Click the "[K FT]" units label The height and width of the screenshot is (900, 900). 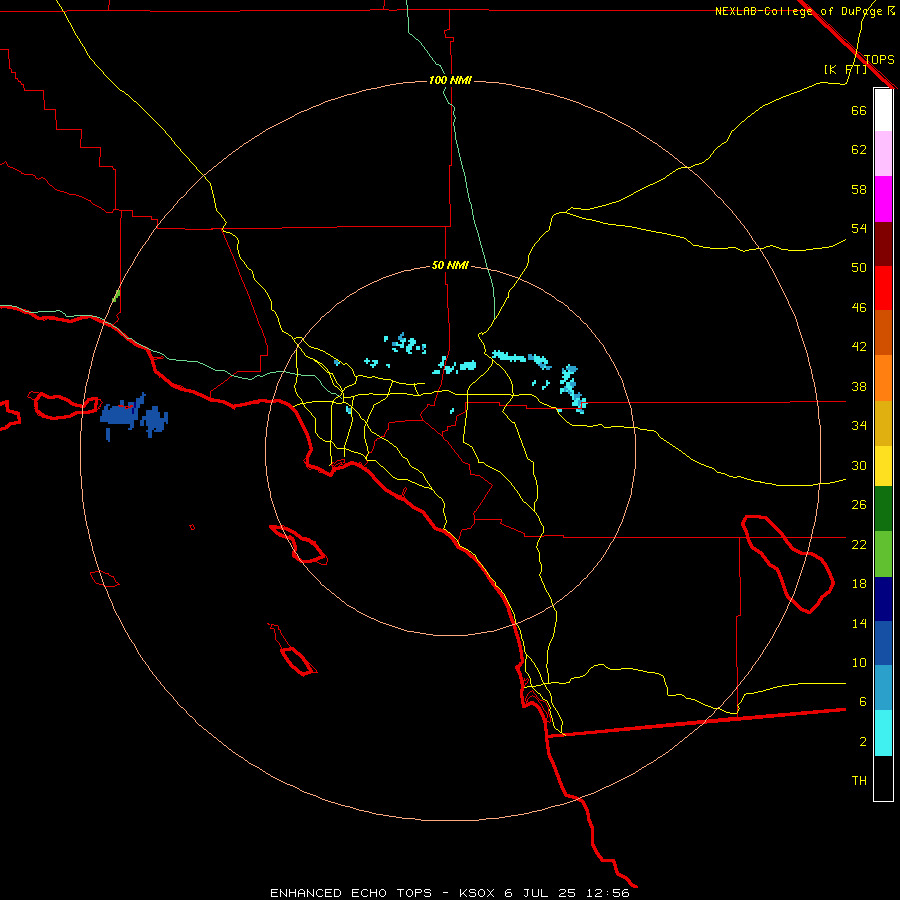pyautogui.click(x=845, y=70)
